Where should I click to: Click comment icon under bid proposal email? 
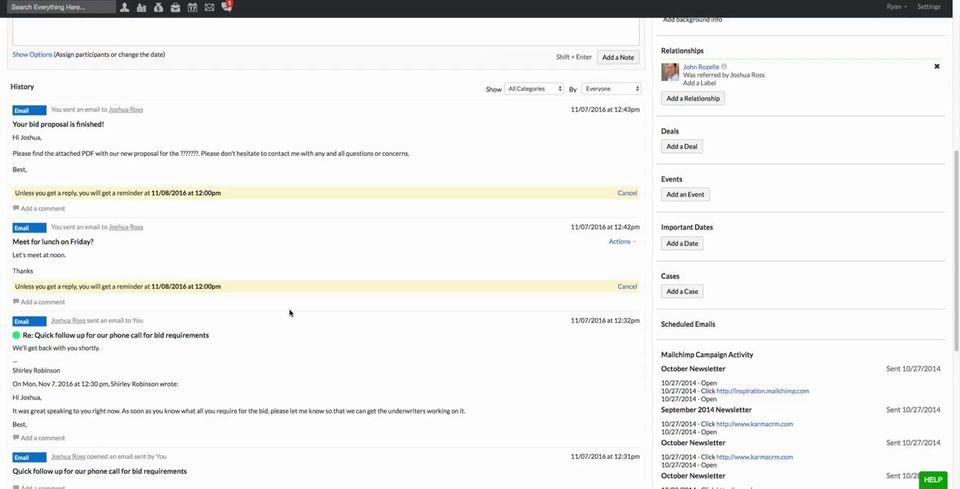(16, 209)
